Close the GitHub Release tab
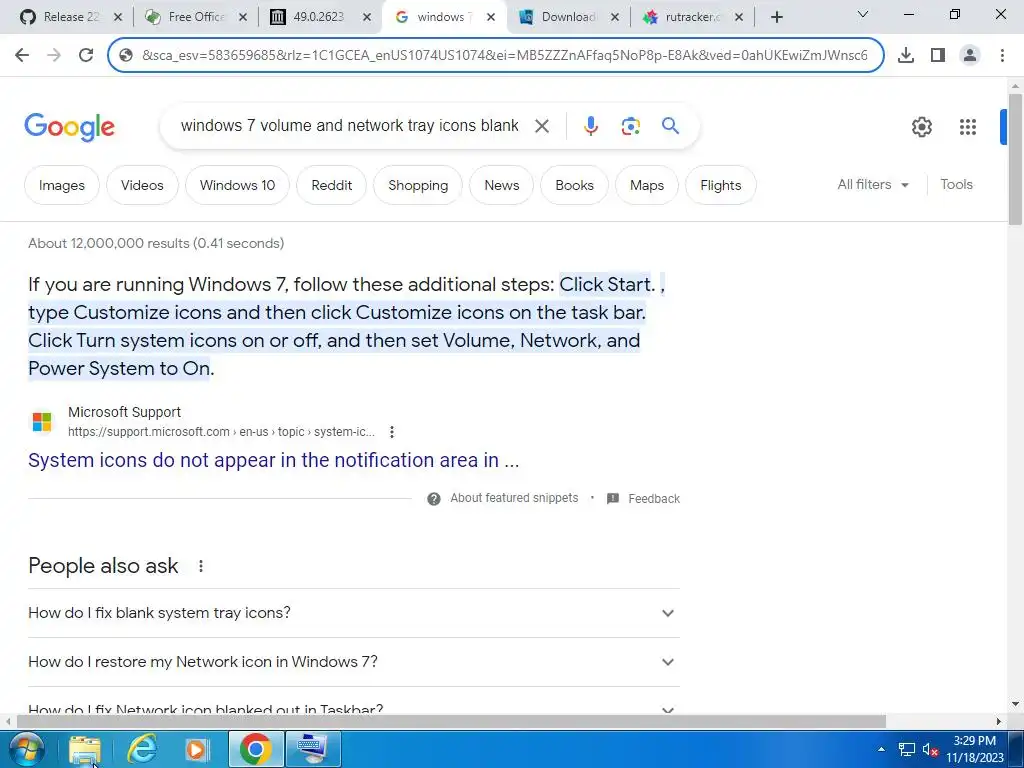1024x768 pixels. click(x=118, y=17)
